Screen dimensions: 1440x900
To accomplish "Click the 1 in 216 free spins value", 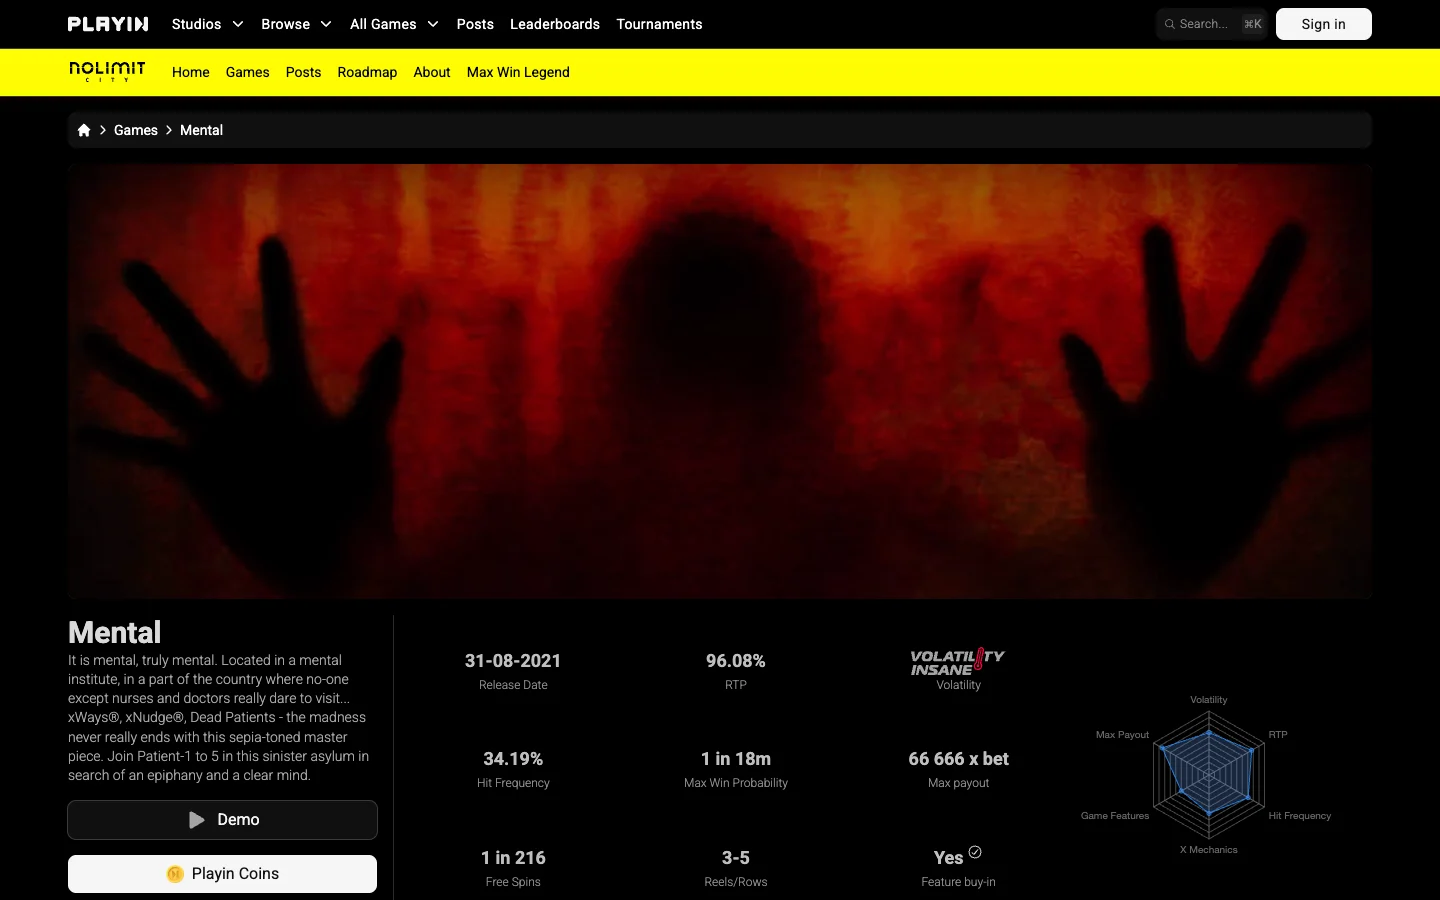I will (513, 858).
